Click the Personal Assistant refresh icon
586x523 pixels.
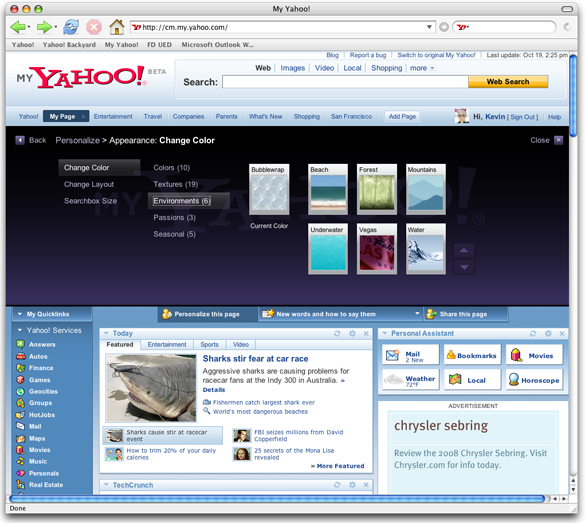(533, 333)
